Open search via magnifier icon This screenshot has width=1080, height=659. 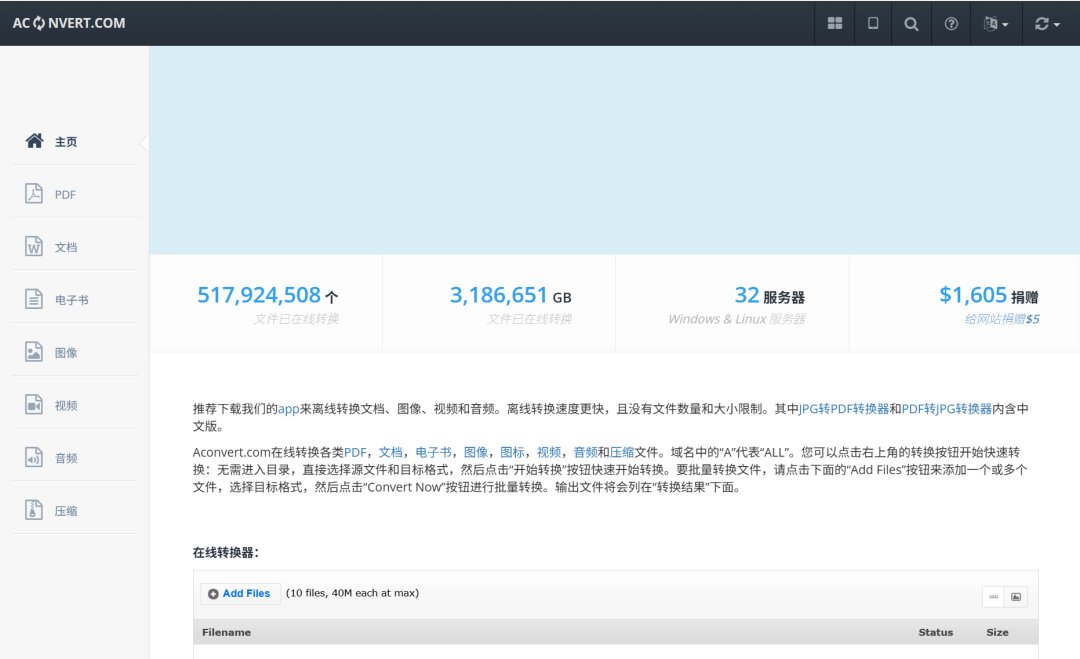click(x=911, y=24)
